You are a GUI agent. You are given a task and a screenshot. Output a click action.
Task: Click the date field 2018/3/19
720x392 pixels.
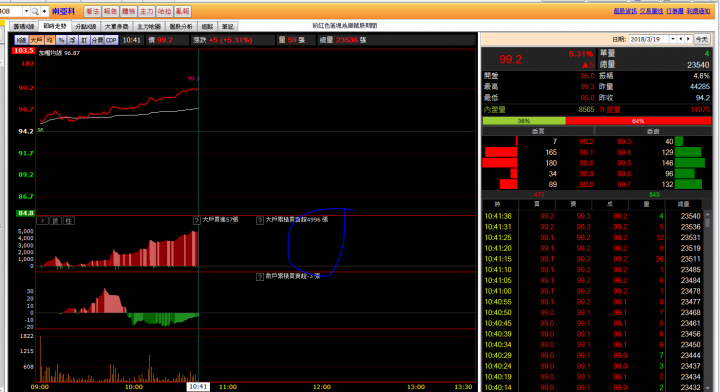[649, 39]
